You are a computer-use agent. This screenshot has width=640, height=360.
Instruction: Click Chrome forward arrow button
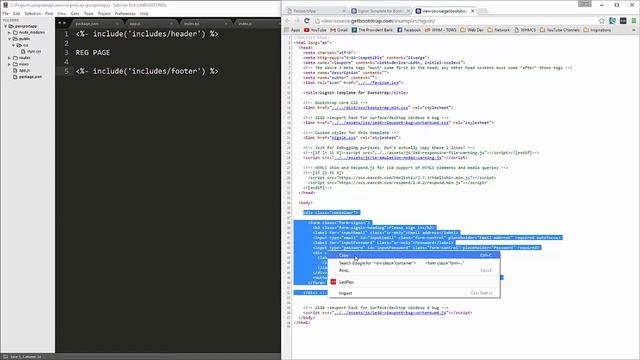(297, 21)
